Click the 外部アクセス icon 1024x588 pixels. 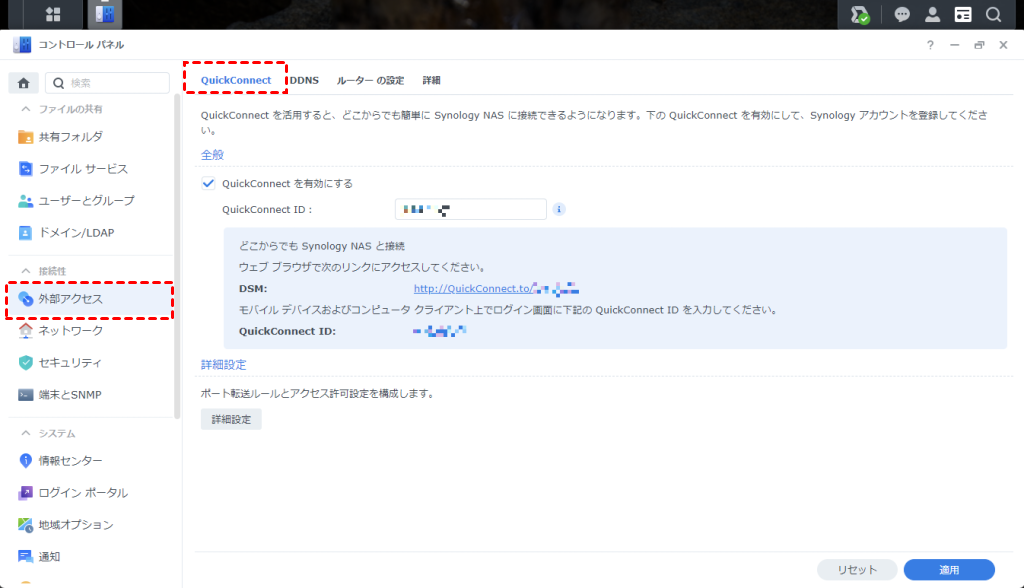pyautogui.click(x=25, y=299)
